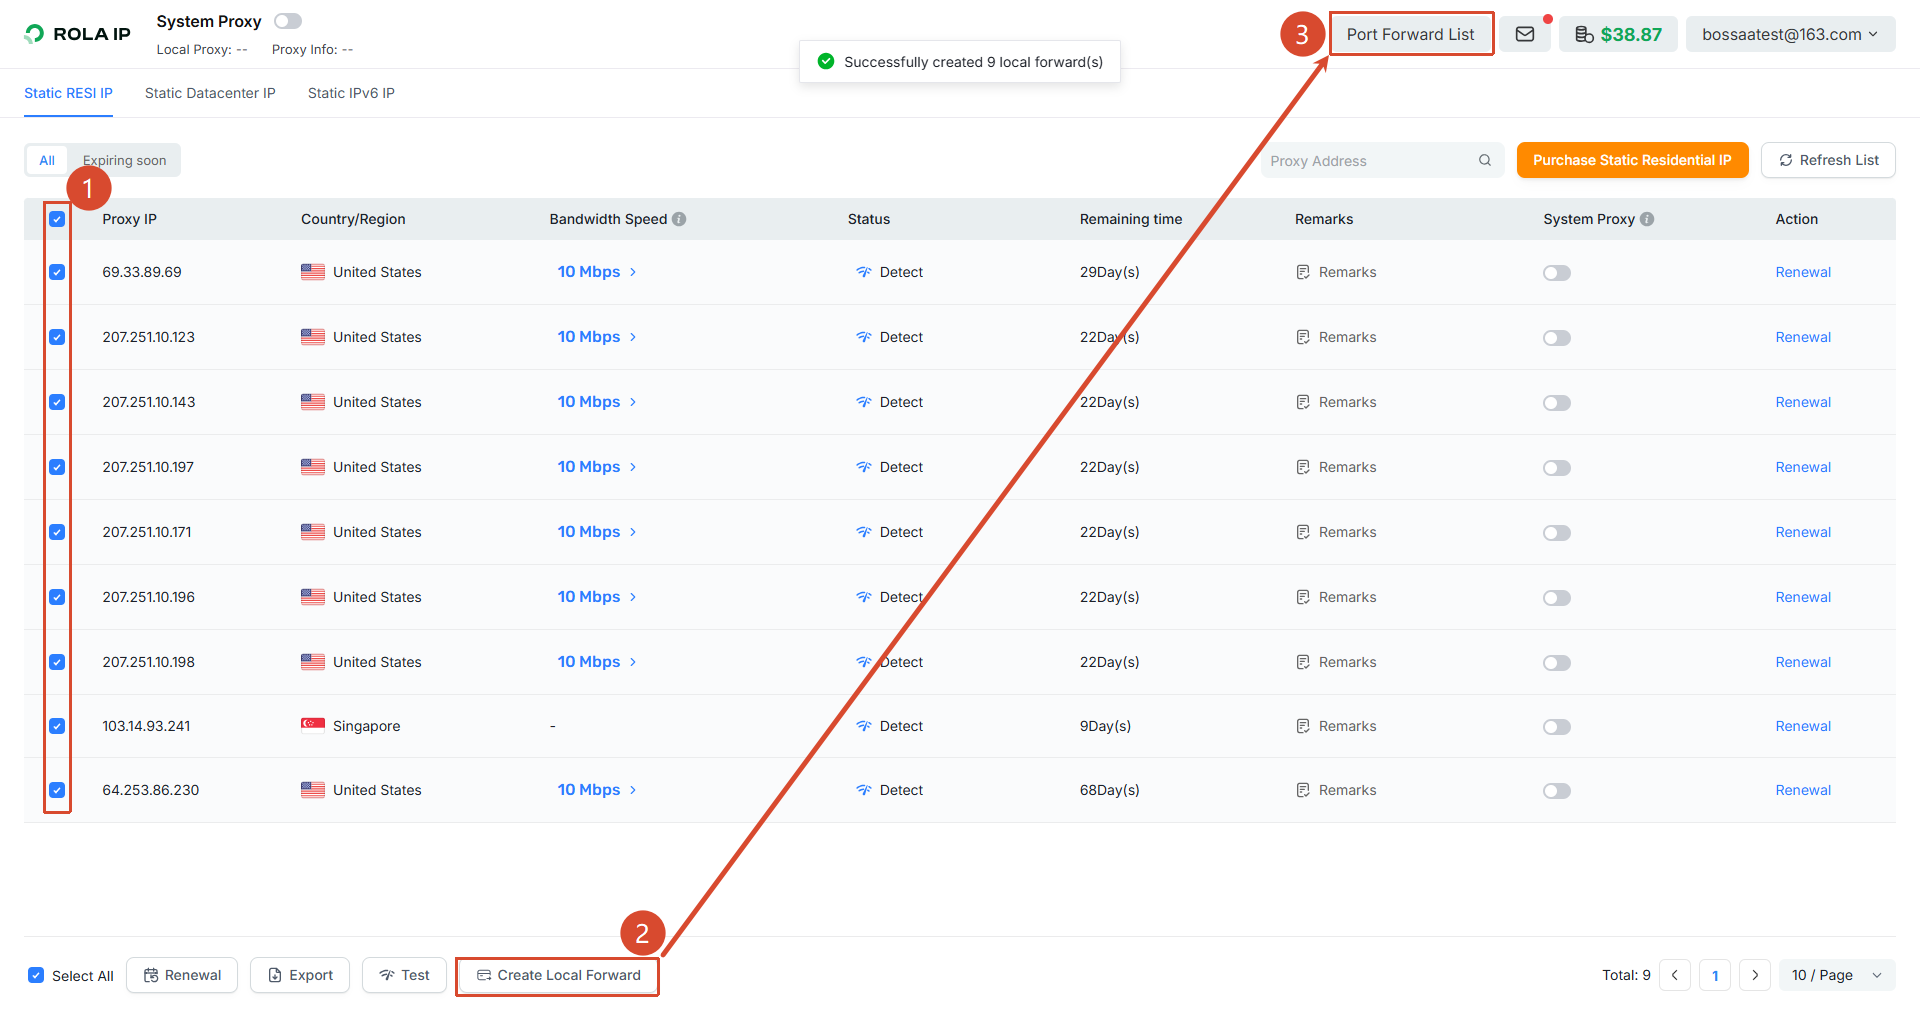Click the Detect icon for 69.33.89.69

coord(864,272)
